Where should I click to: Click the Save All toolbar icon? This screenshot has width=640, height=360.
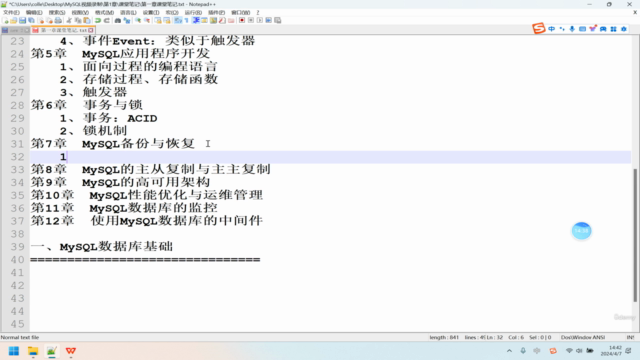31,20
